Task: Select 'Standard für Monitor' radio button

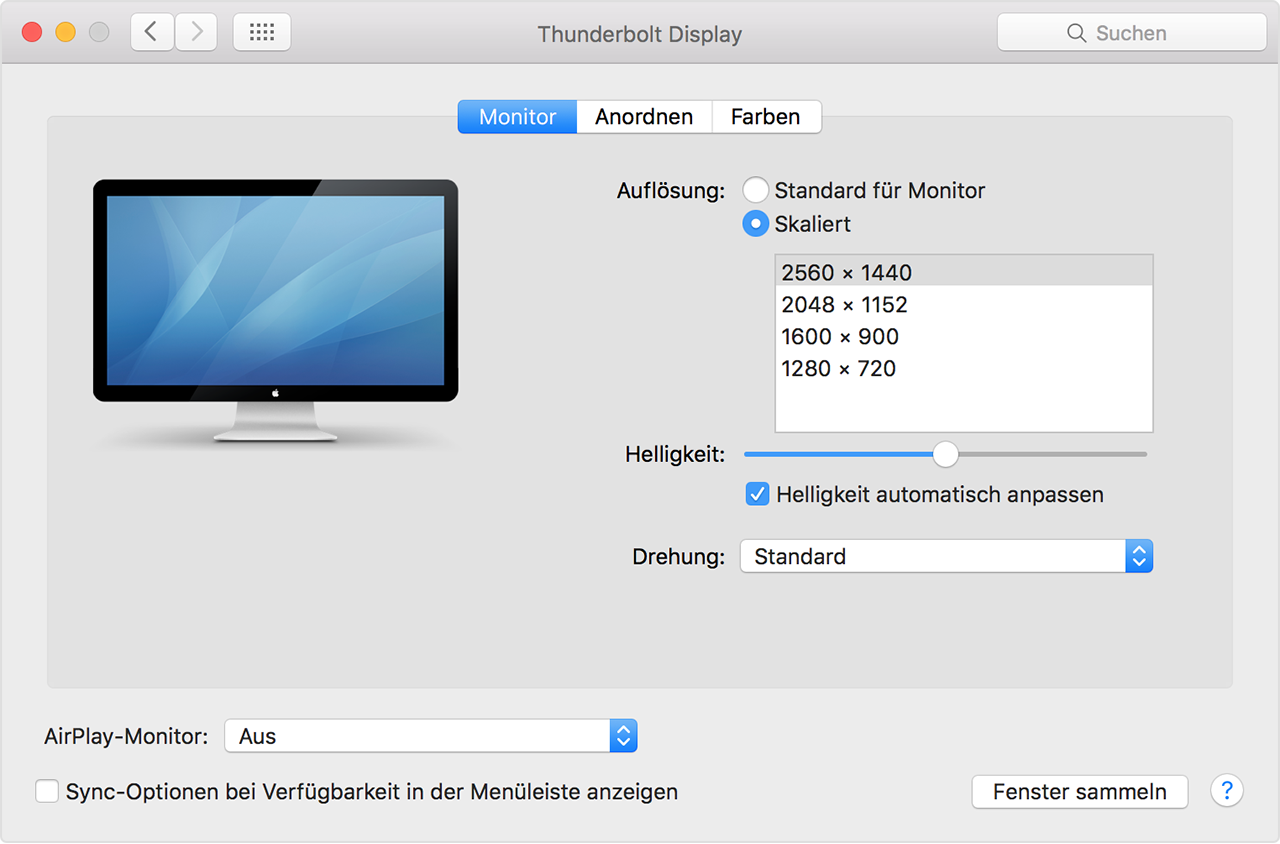Action: click(x=756, y=190)
